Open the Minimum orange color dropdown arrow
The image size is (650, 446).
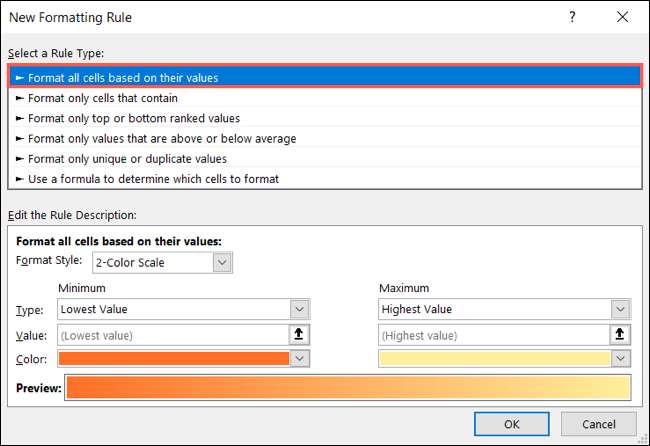point(298,358)
